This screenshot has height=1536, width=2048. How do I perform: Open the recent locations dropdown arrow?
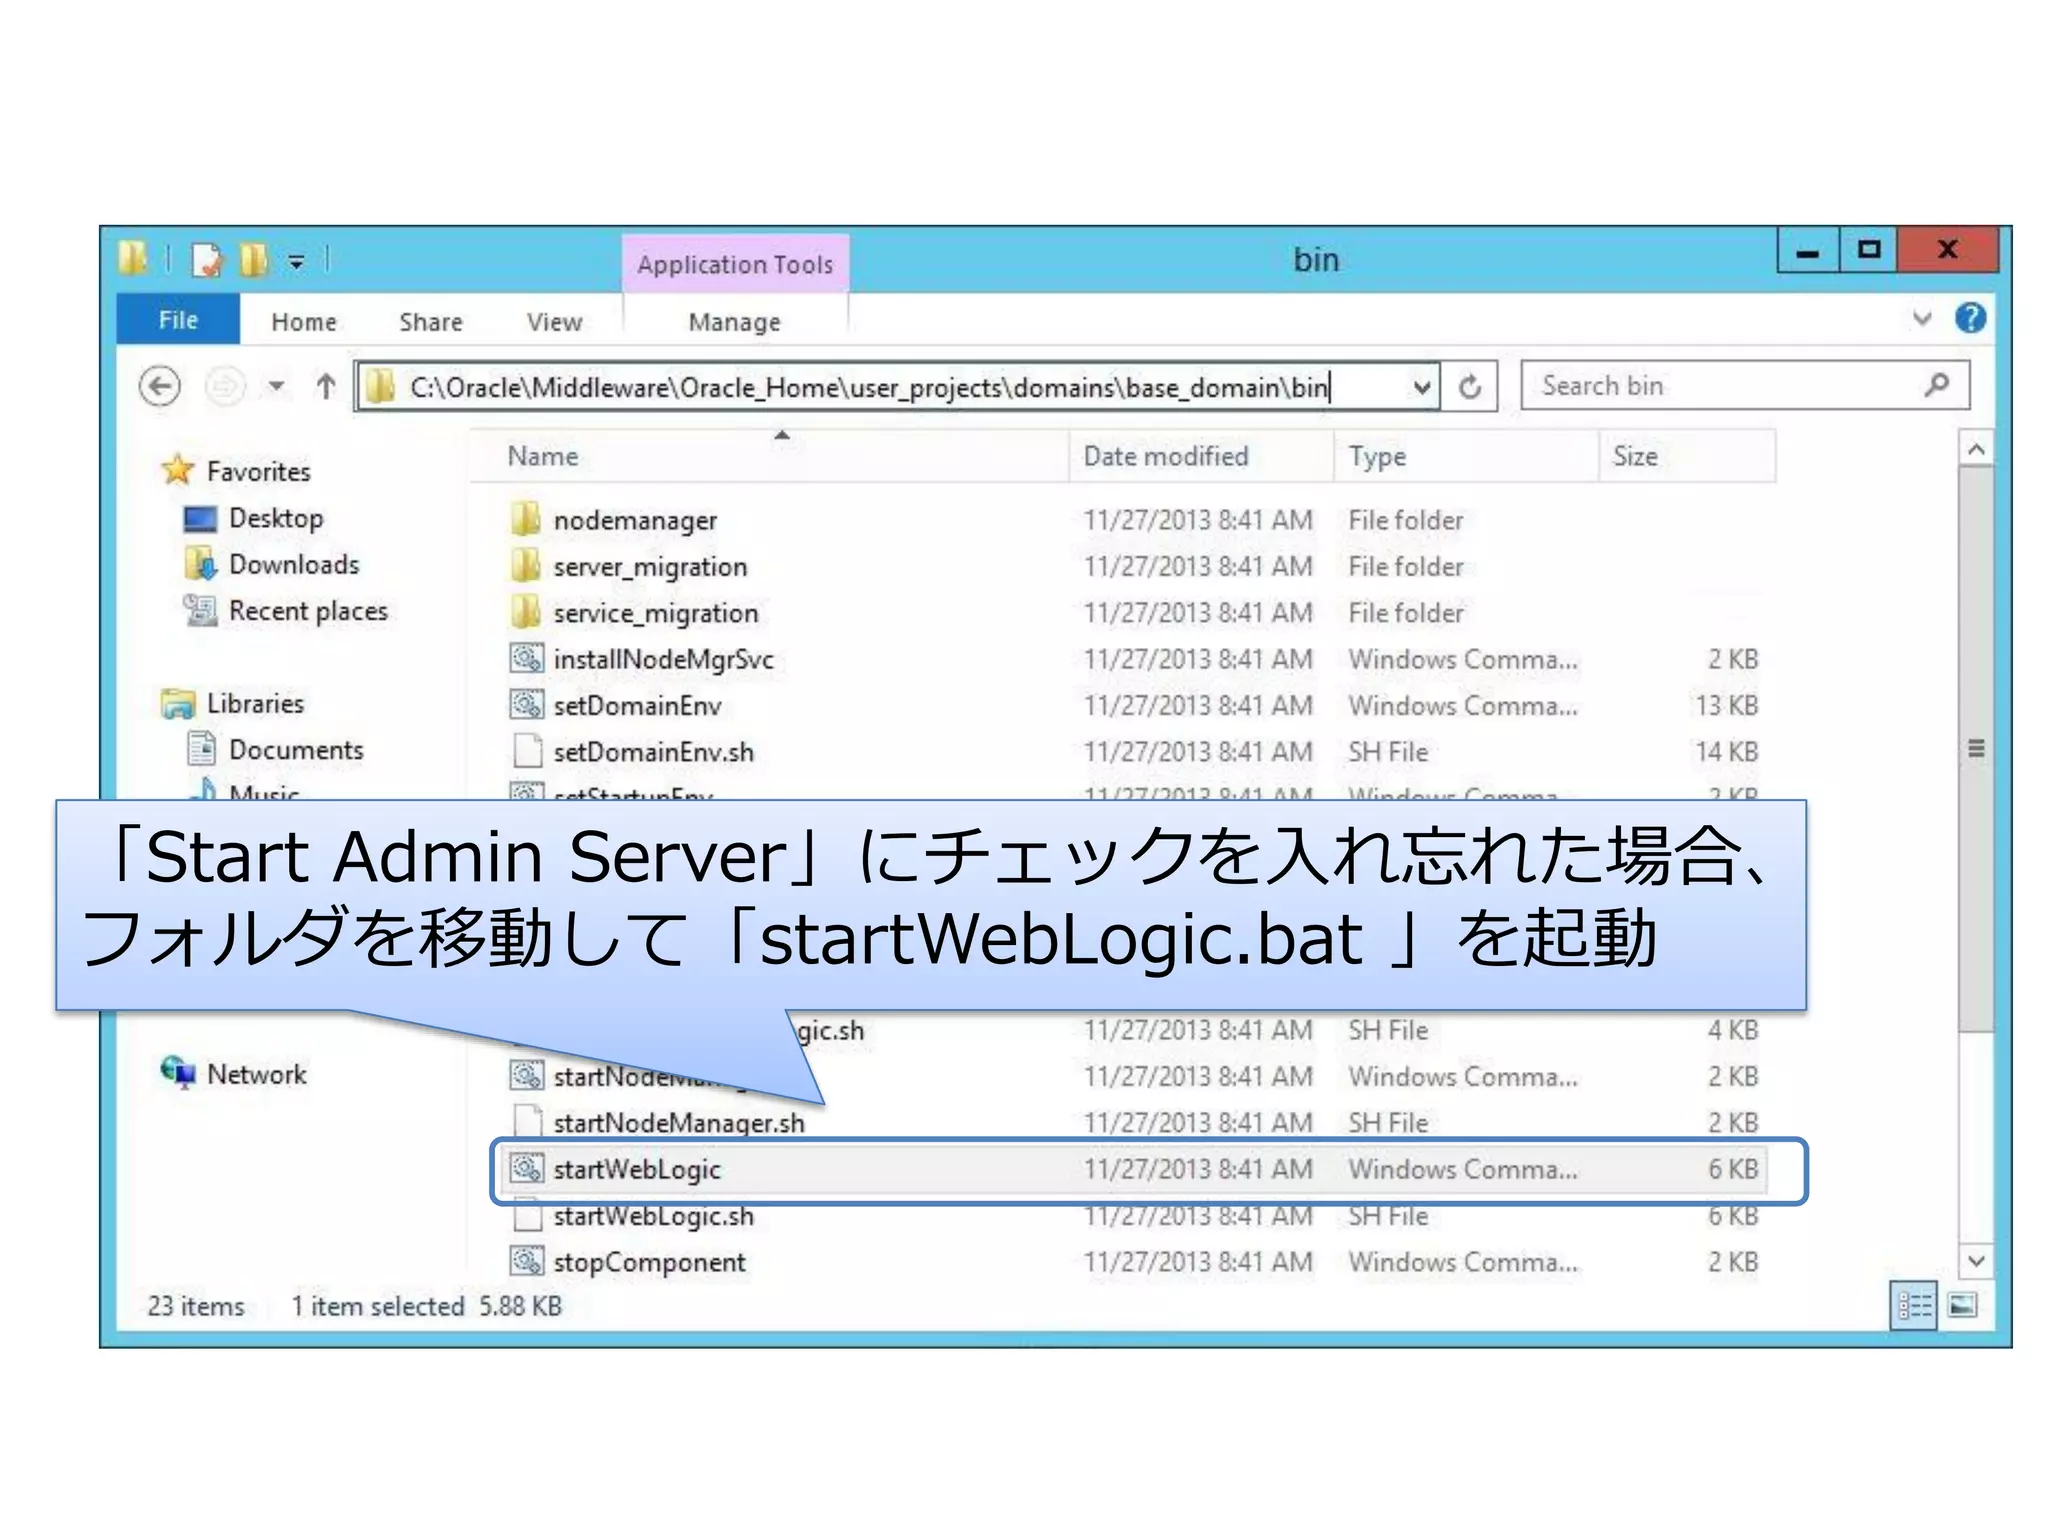(x=277, y=386)
